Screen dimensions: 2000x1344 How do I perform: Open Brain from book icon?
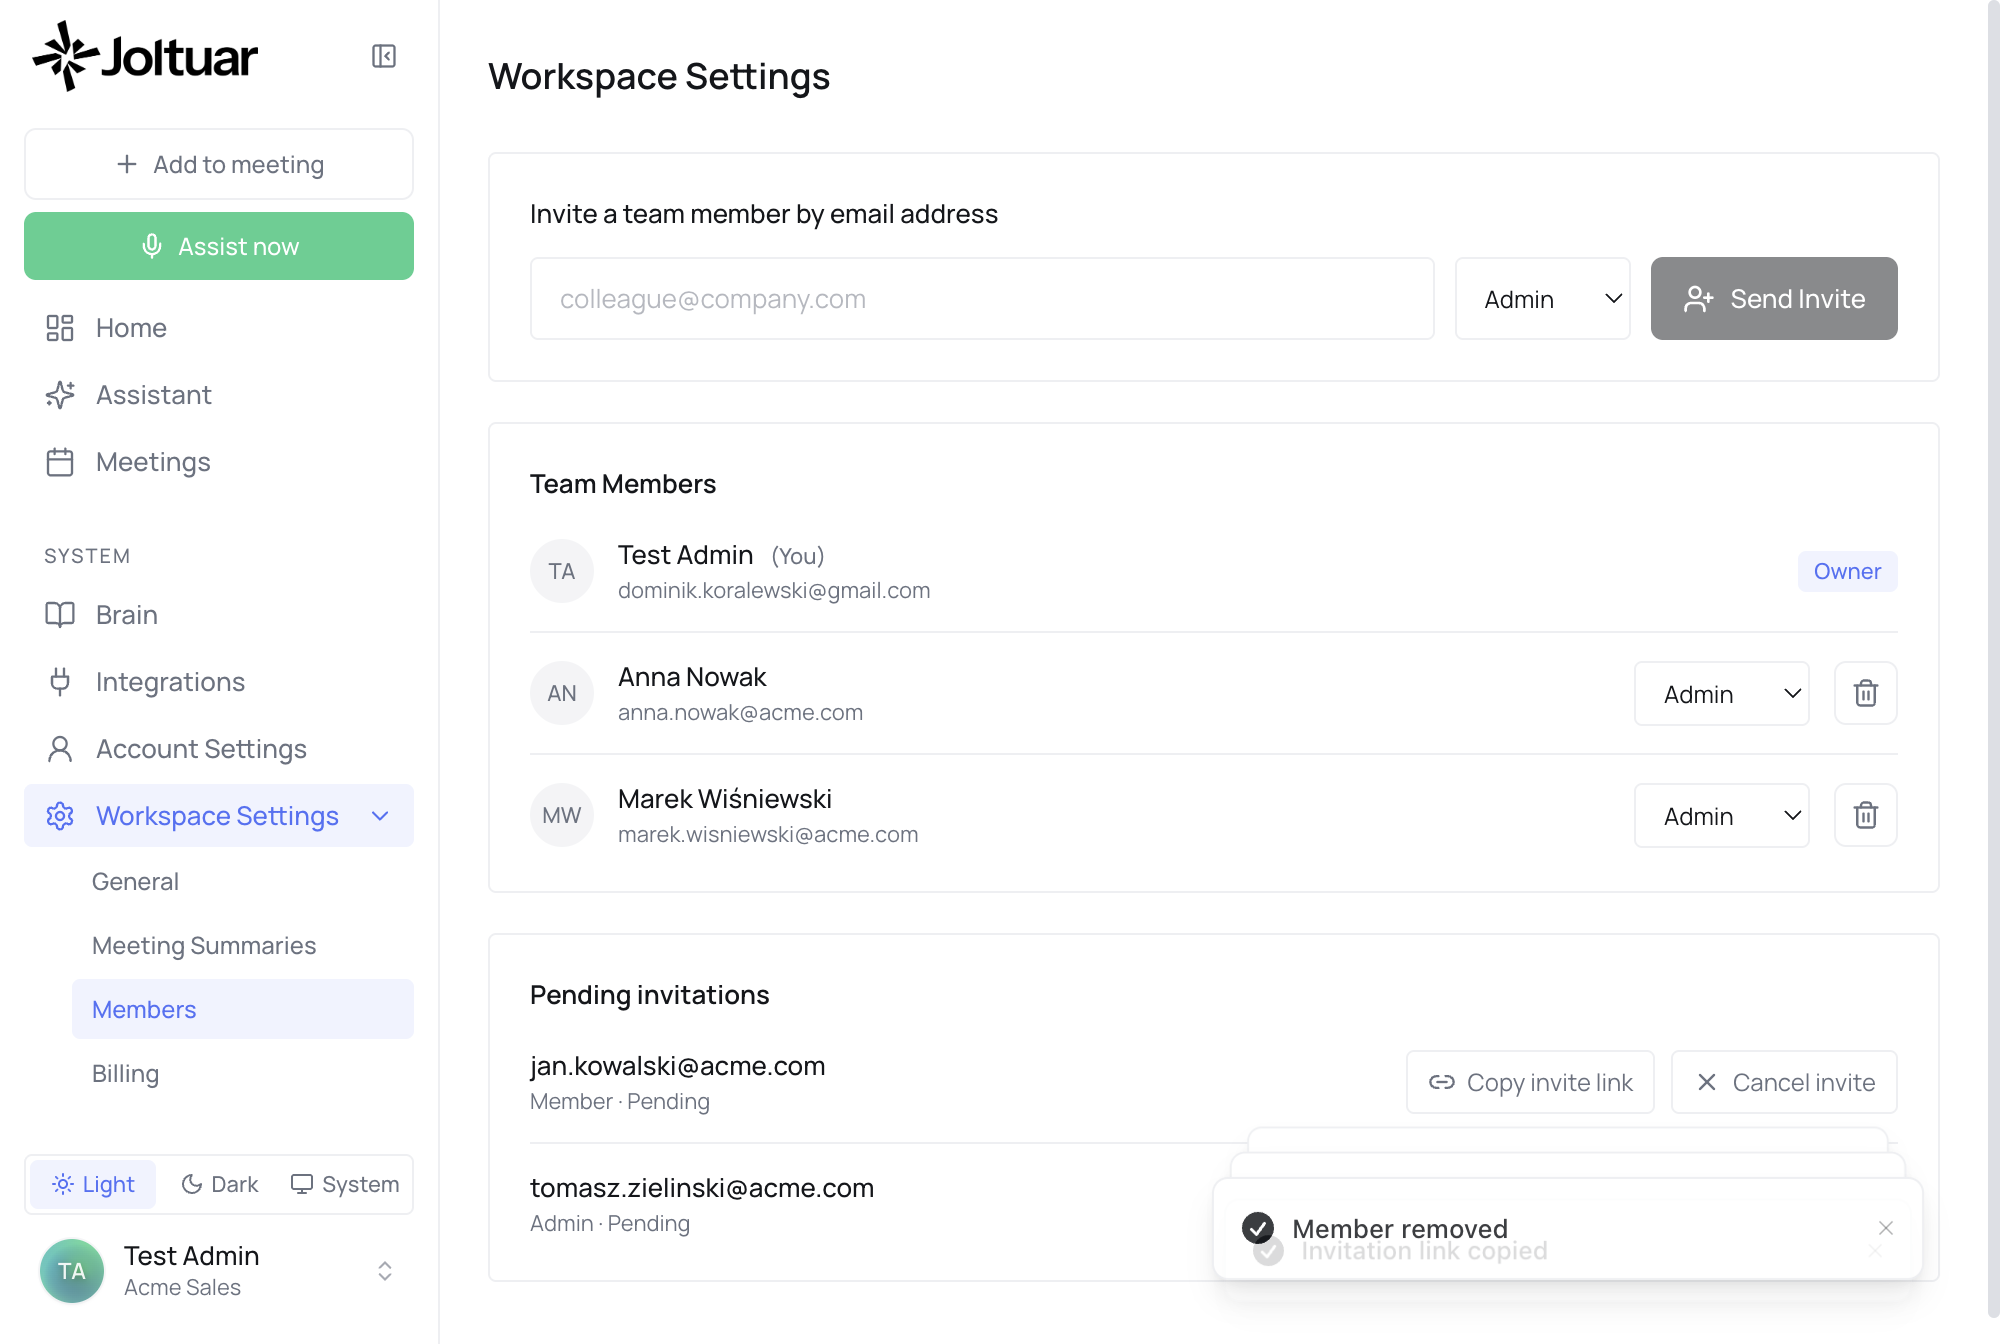pos(60,615)
